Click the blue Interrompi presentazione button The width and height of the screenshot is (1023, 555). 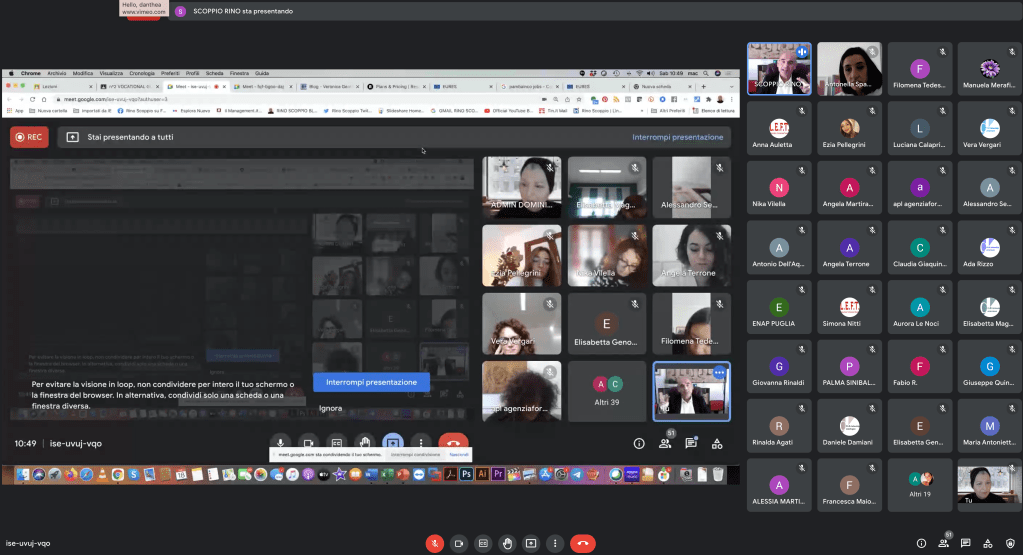371,382
